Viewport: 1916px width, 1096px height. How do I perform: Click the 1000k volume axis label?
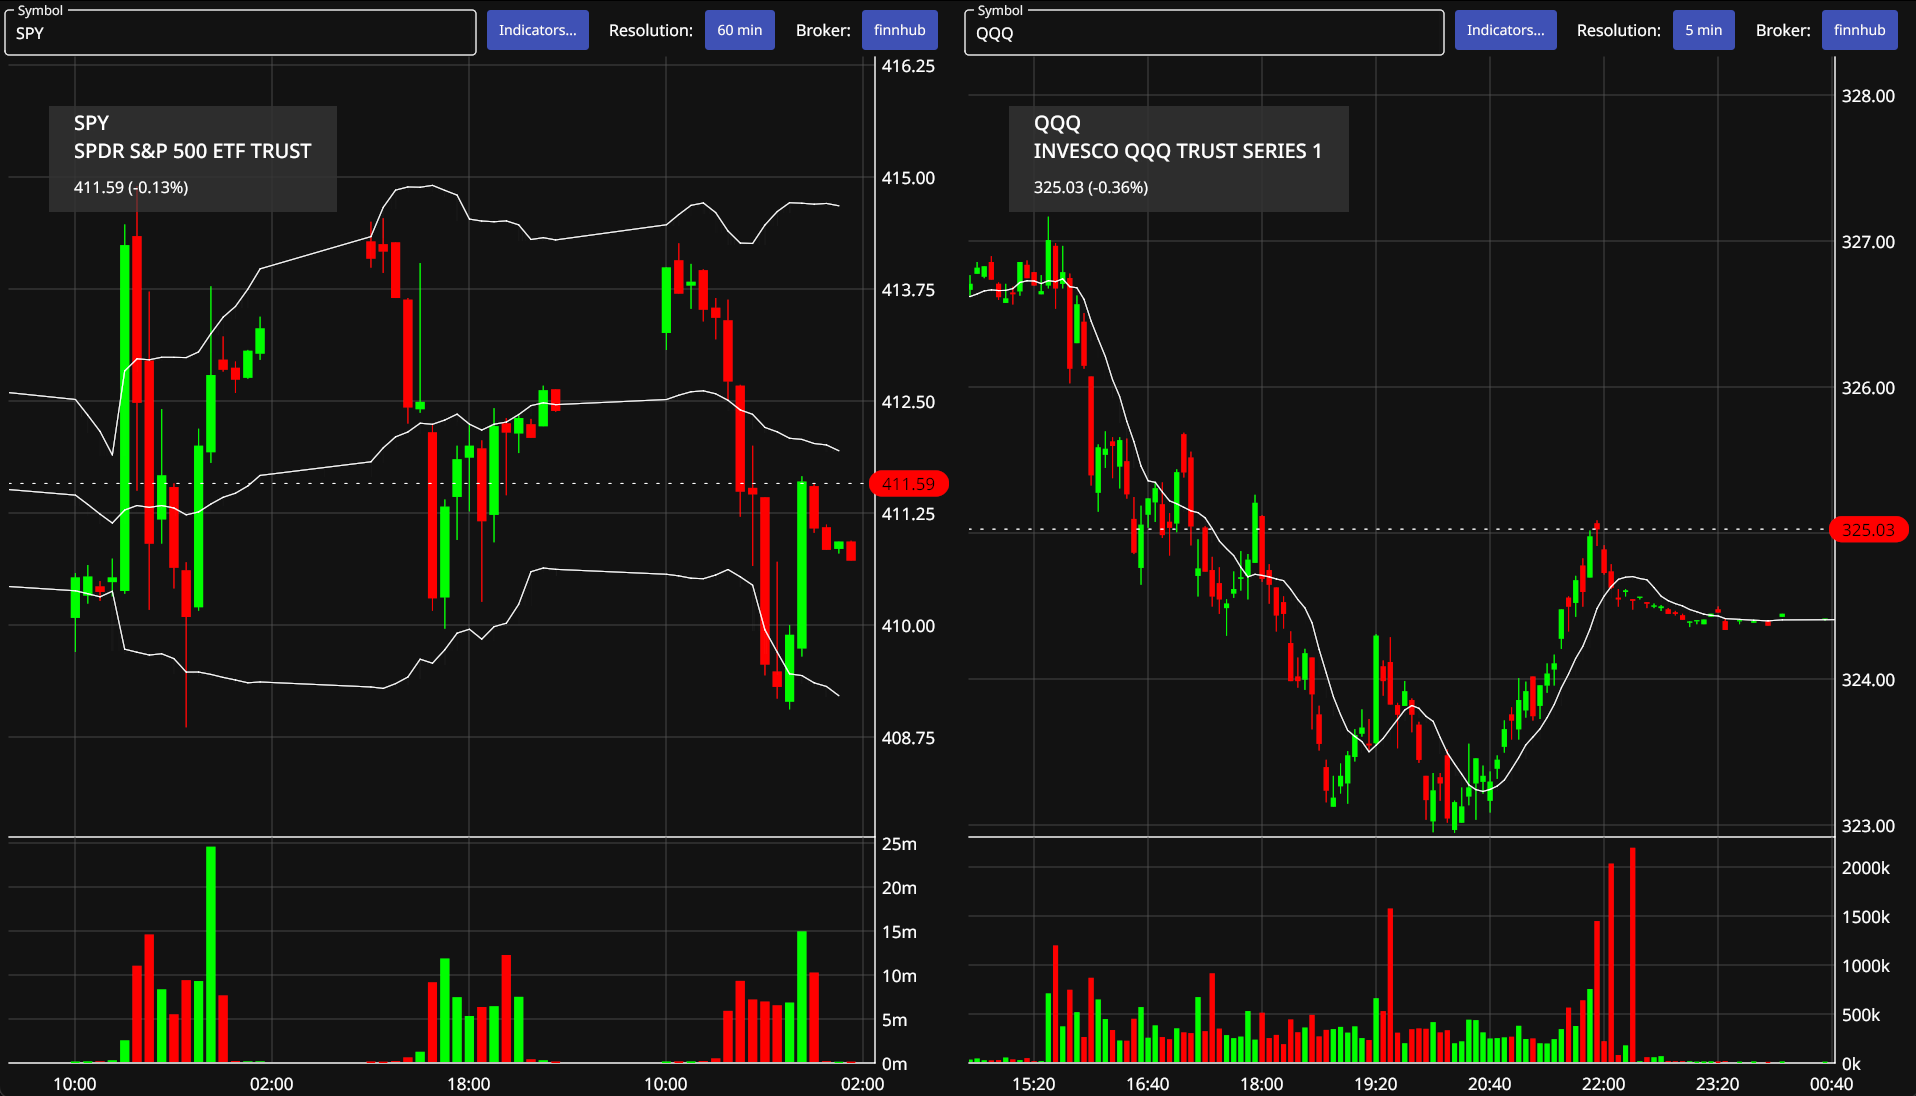(1866, 966)
